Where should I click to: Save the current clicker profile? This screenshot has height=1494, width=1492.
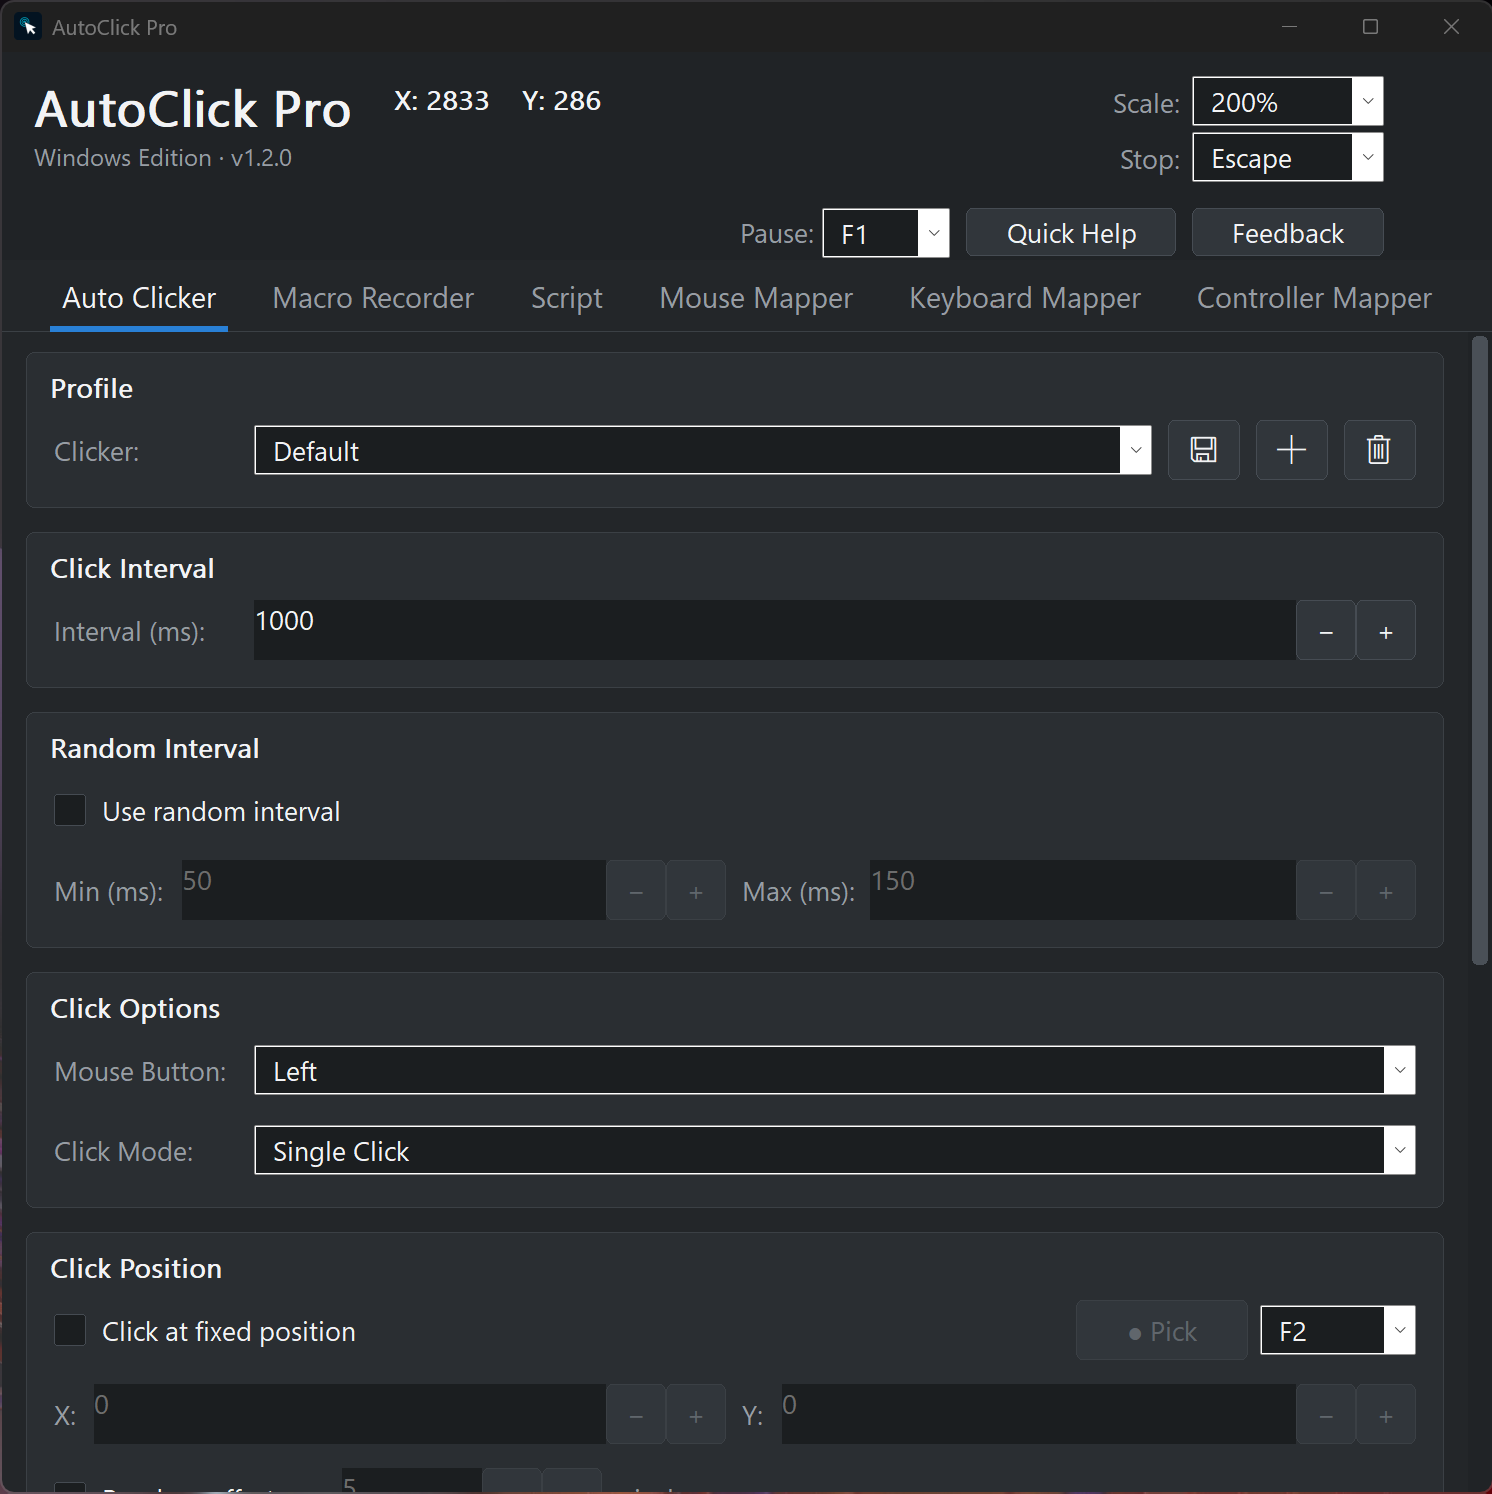(x=1203, y=450)
